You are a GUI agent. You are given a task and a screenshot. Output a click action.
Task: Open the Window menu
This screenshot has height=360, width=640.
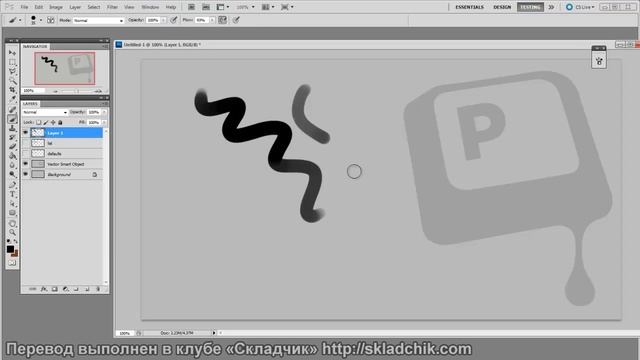click(x=150, y=7)
